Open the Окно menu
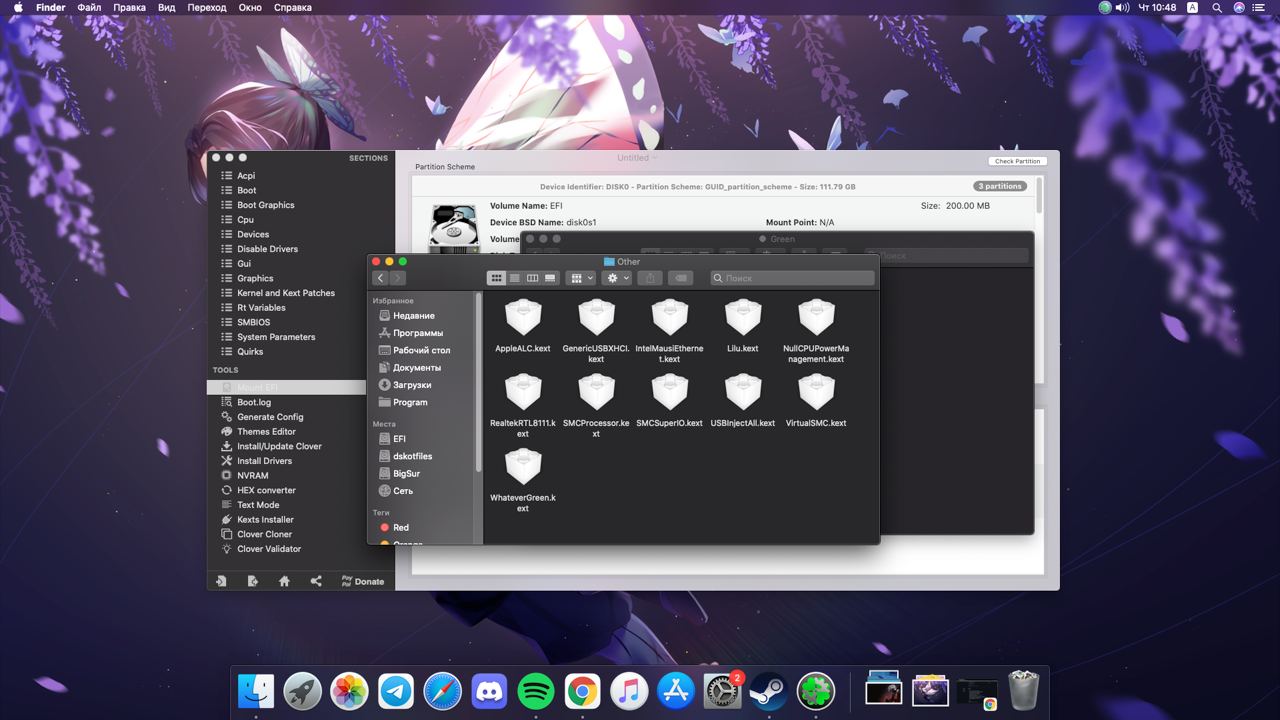1280x720 pixels. 250,7
